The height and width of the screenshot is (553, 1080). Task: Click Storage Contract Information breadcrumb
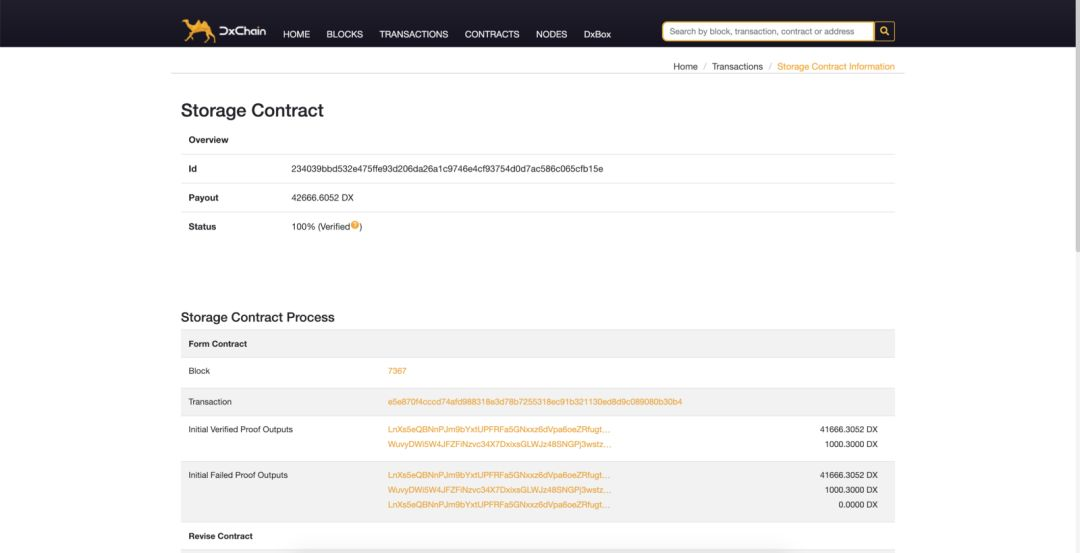click(835, 67)
